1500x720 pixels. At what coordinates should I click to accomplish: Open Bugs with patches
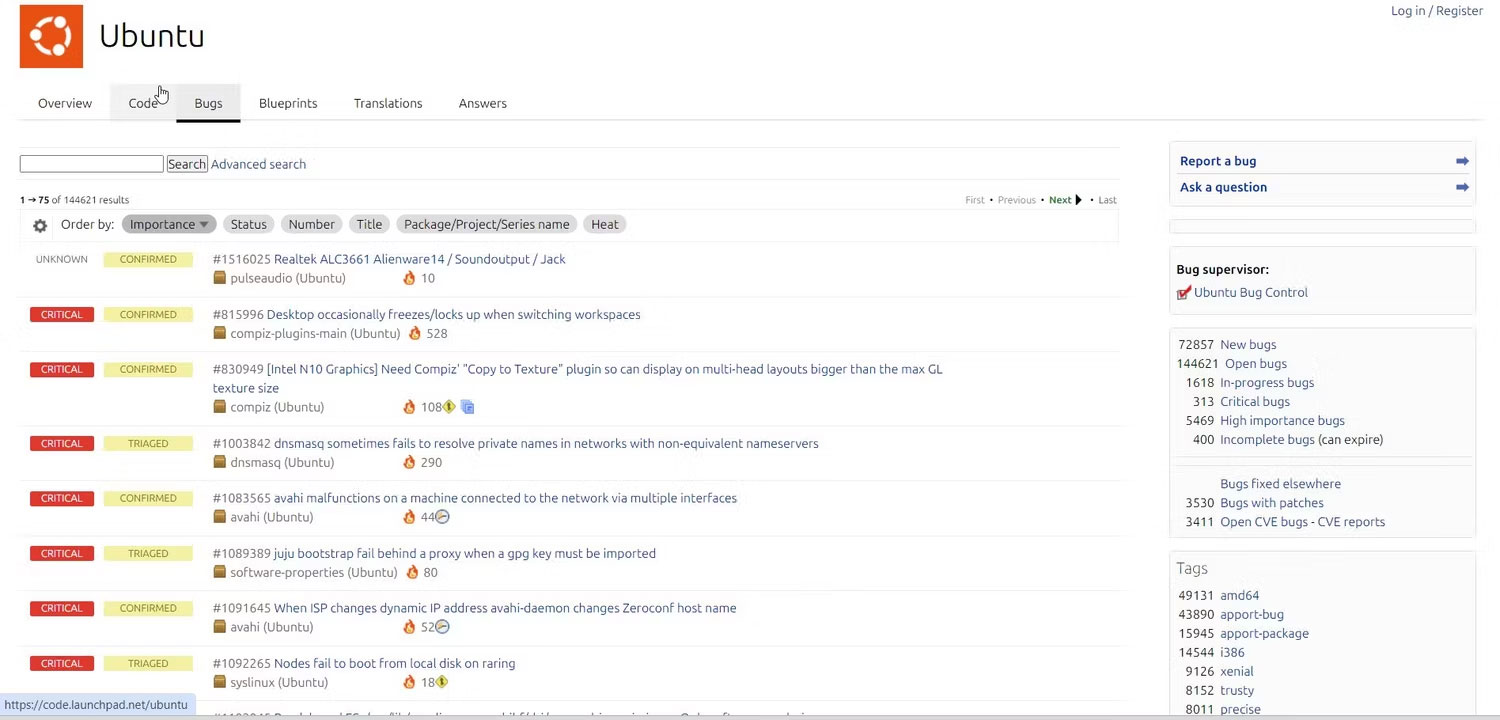coord(1272,503)
